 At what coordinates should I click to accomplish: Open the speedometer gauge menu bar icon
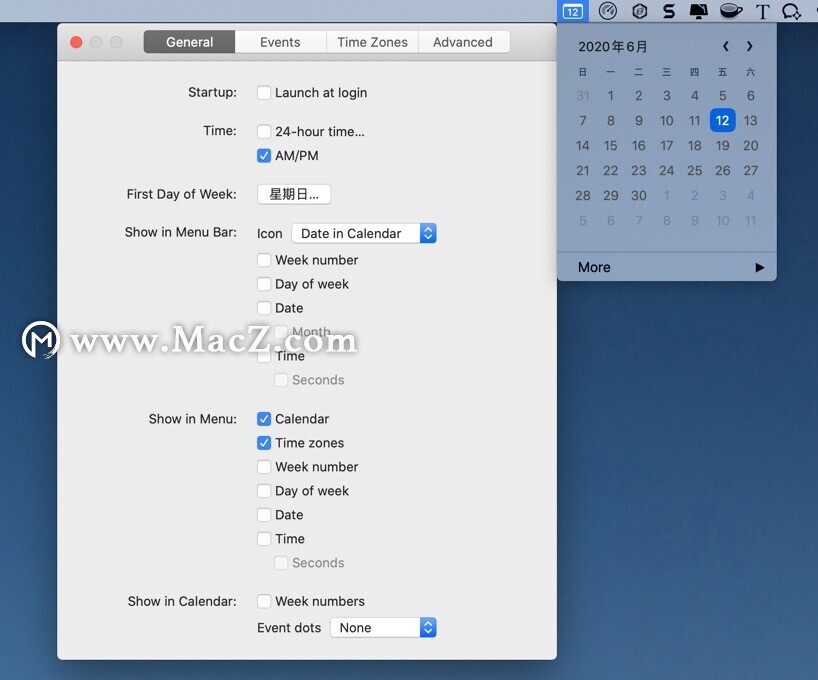pos(608,11)
